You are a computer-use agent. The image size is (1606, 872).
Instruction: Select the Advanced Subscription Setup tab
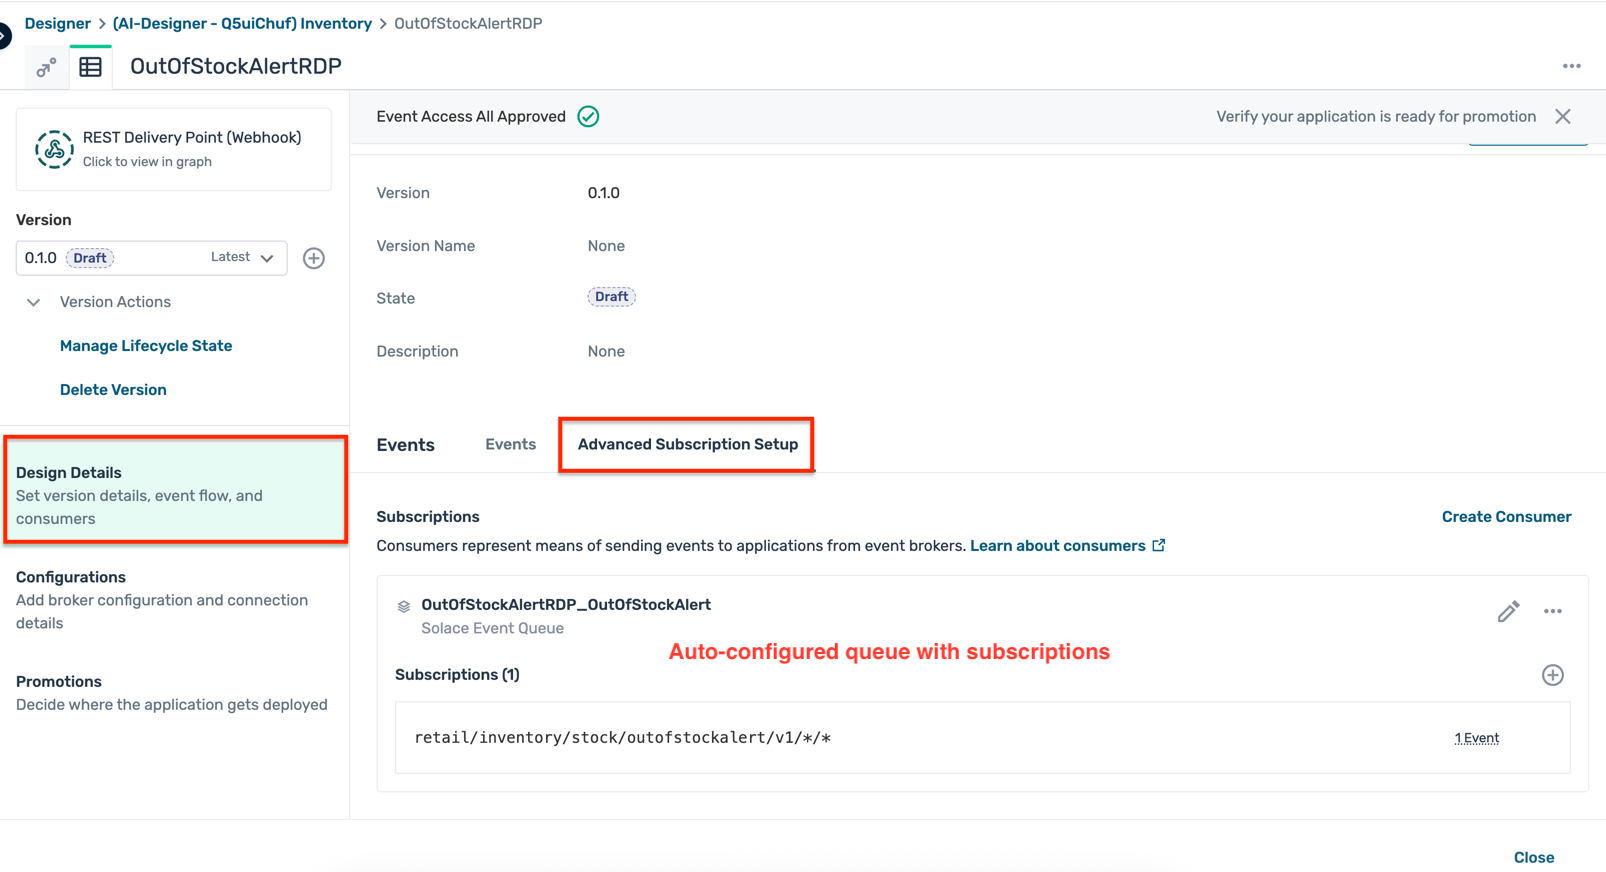point(687,445)
